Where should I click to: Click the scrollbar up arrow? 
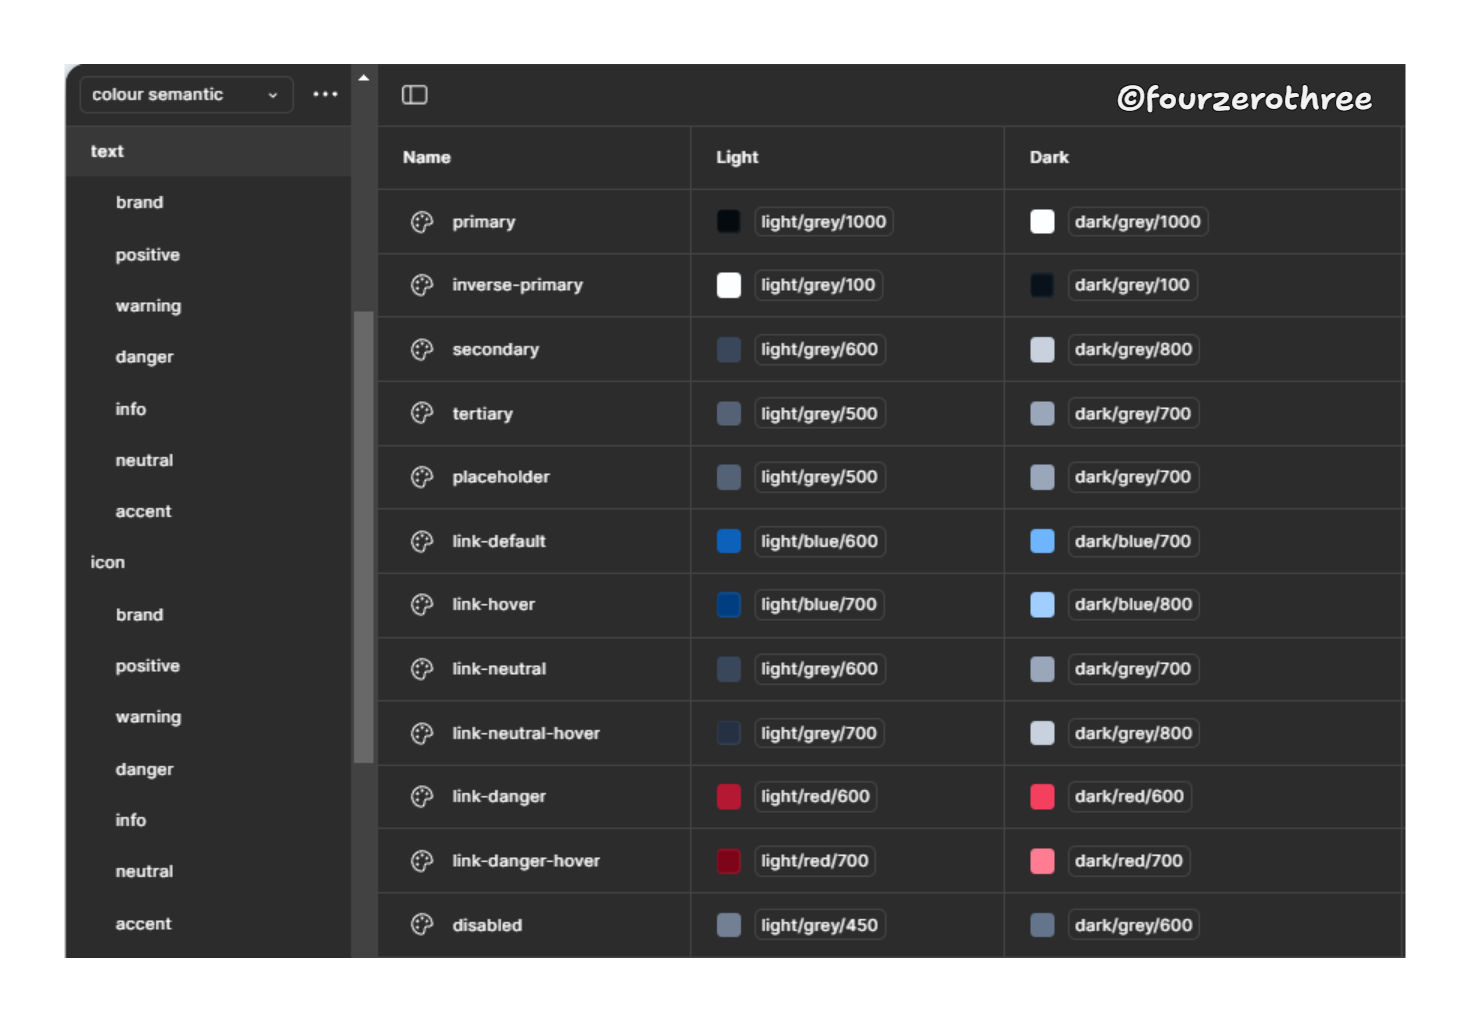click(364, 78)
